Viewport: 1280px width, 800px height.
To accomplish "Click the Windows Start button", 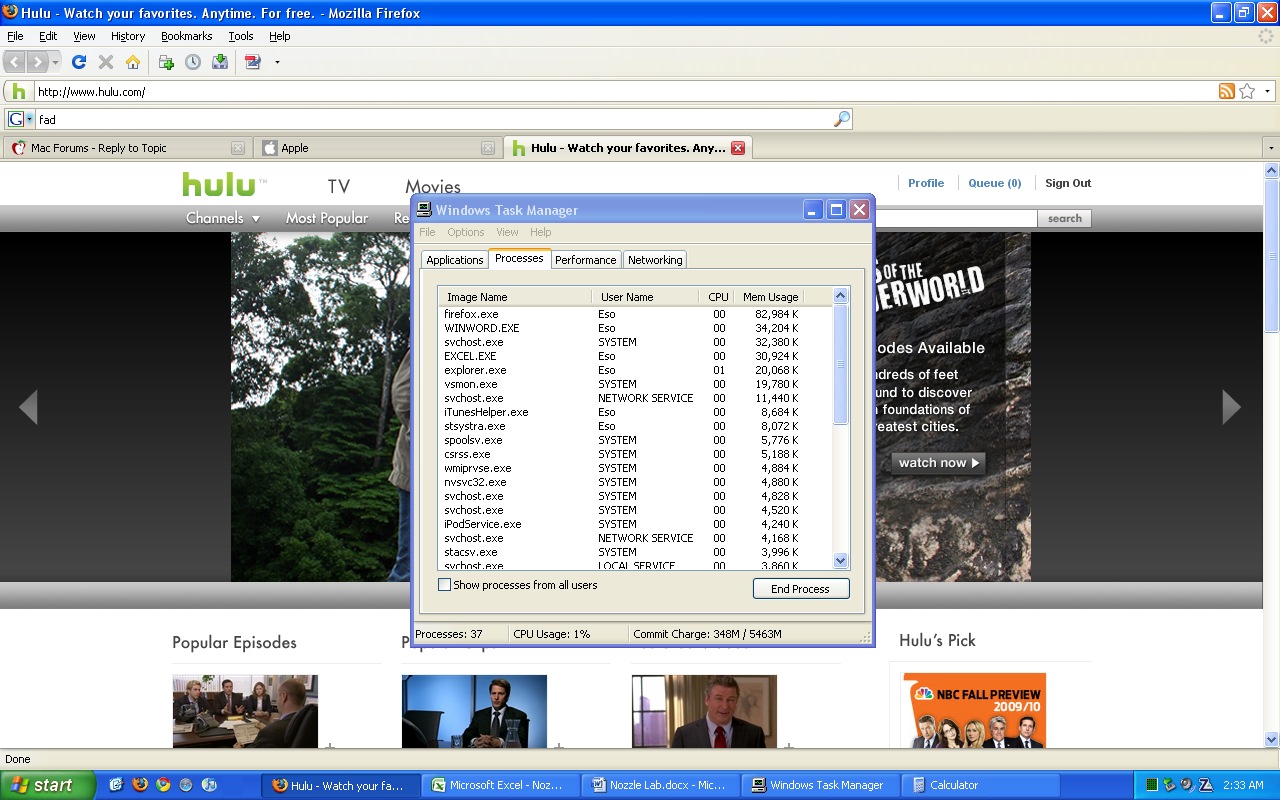I will (x=47, y=785).
